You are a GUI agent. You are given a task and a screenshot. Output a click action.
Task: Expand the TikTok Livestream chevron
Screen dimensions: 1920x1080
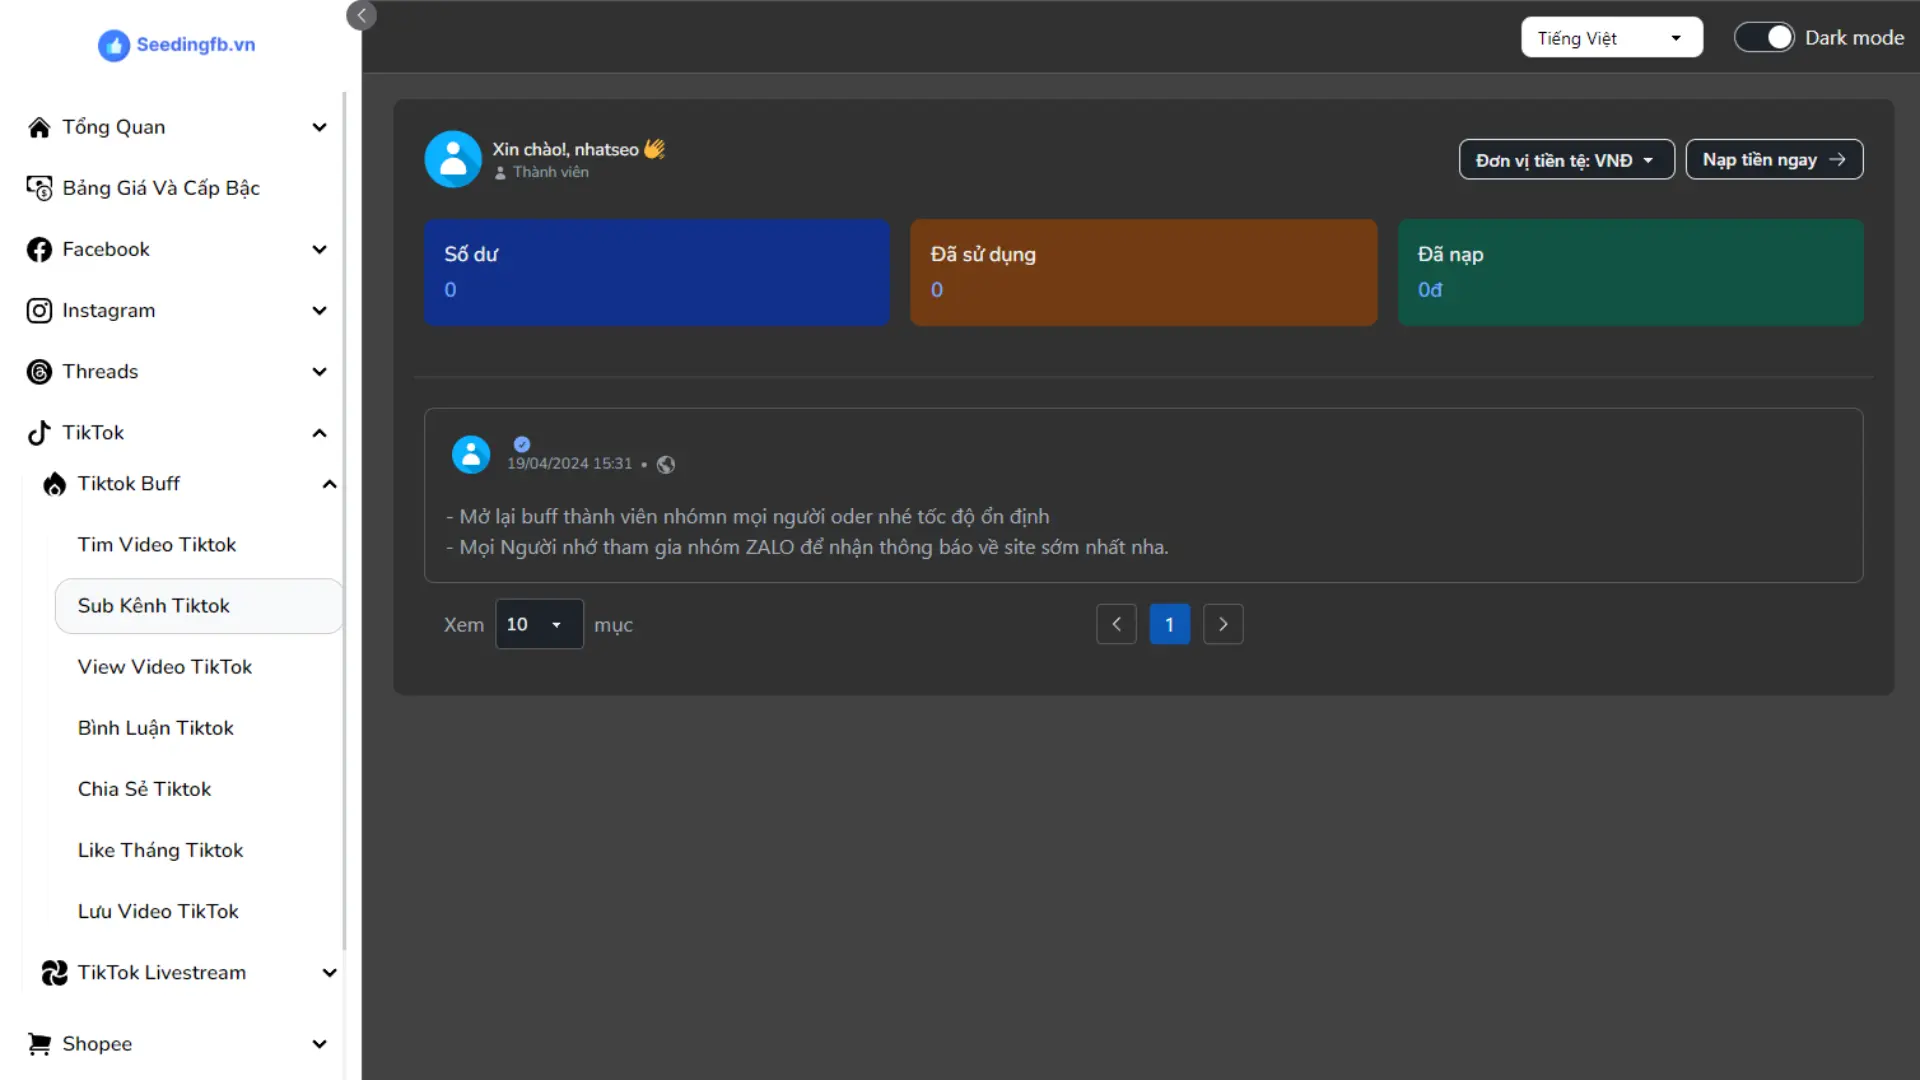click(x=329, y=973)
